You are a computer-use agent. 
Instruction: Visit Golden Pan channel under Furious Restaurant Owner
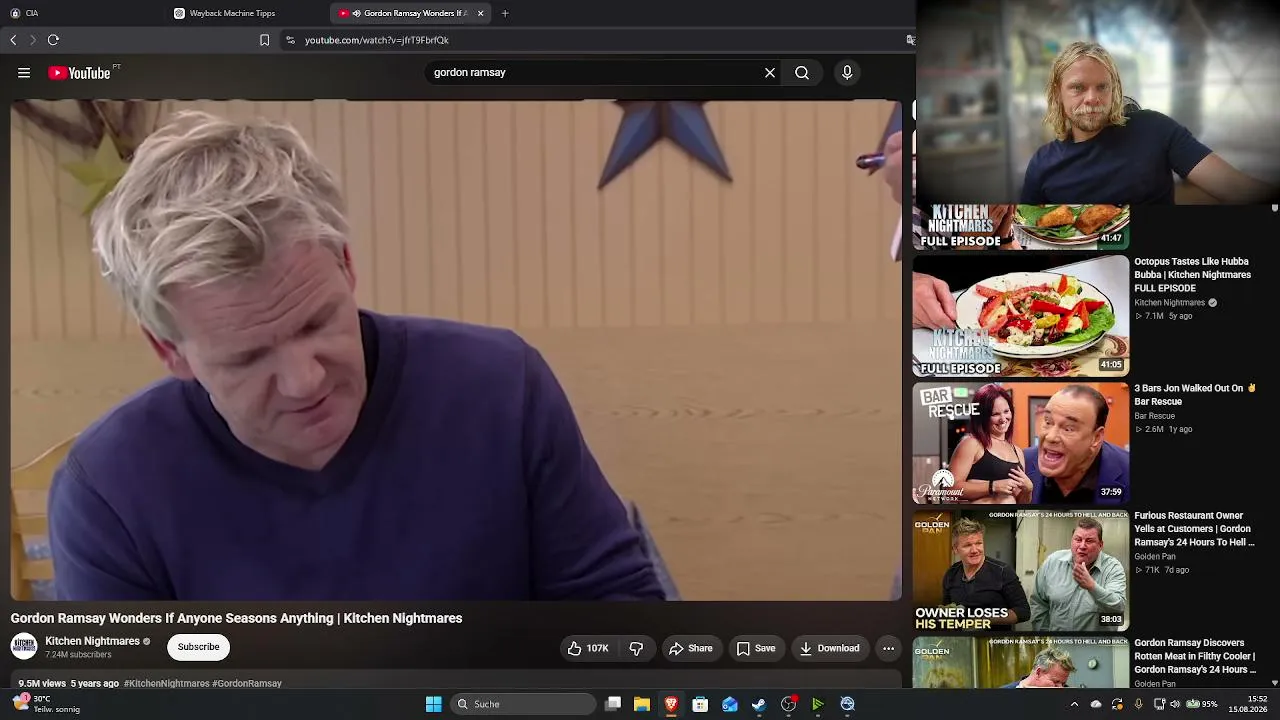point(1155,556)
